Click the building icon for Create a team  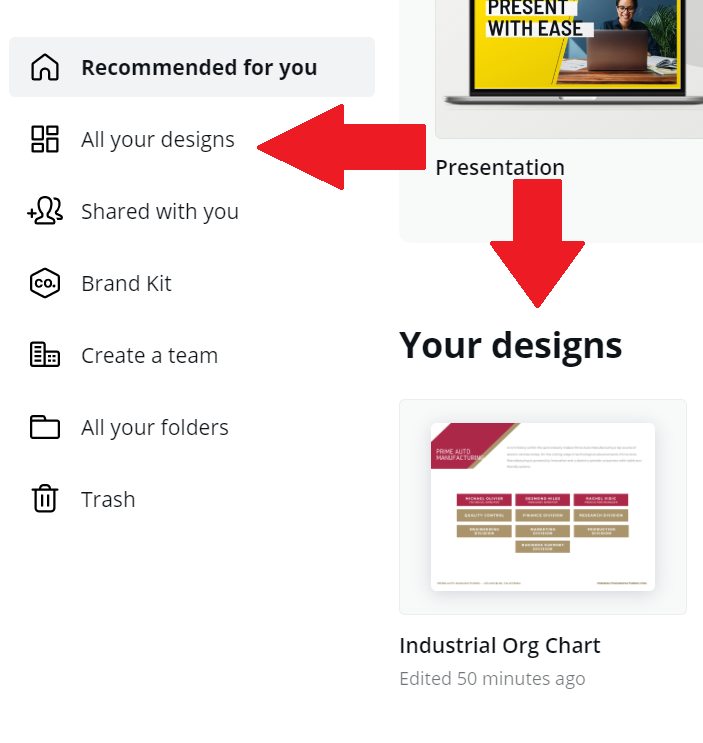coord(45,355)
